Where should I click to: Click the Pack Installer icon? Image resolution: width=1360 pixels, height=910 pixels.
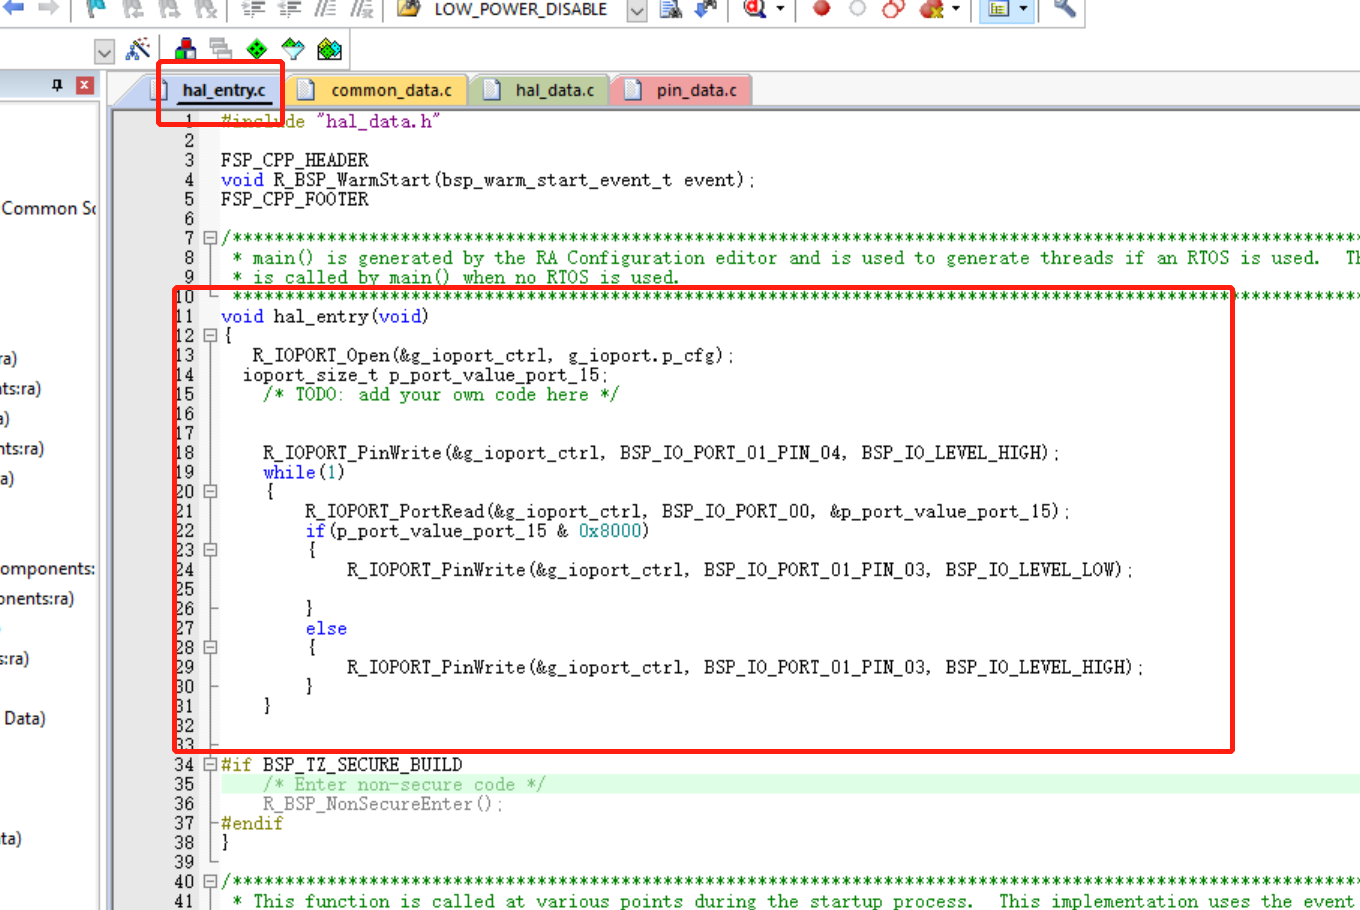(329, 49)
